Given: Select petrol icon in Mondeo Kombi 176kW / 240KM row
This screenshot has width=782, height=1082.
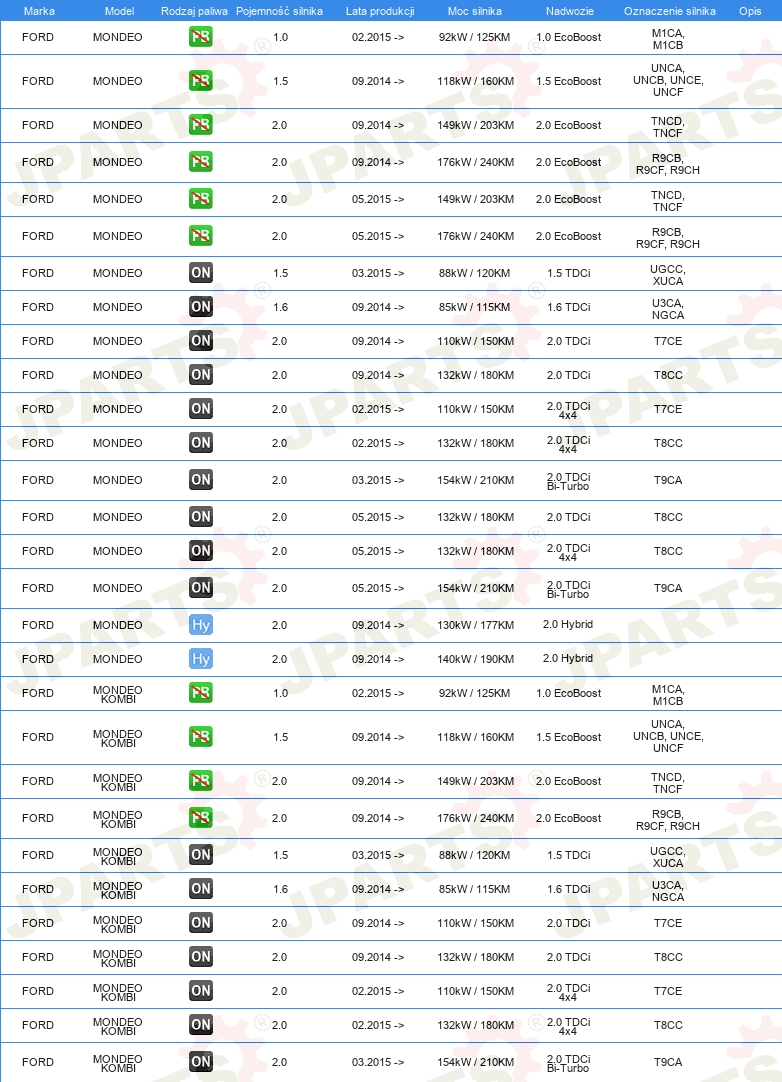Looking at the screenshot, I should point(201,818).
